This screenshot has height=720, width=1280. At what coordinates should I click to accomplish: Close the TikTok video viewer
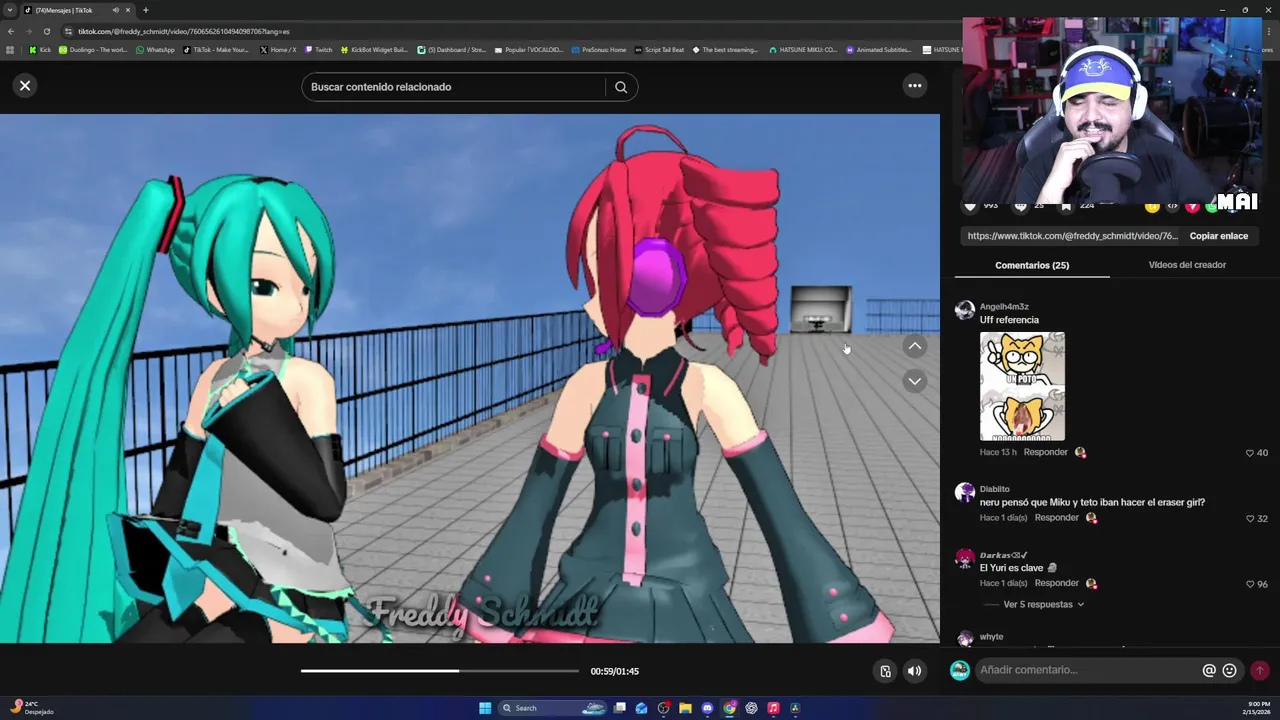[x=25, y=86]
